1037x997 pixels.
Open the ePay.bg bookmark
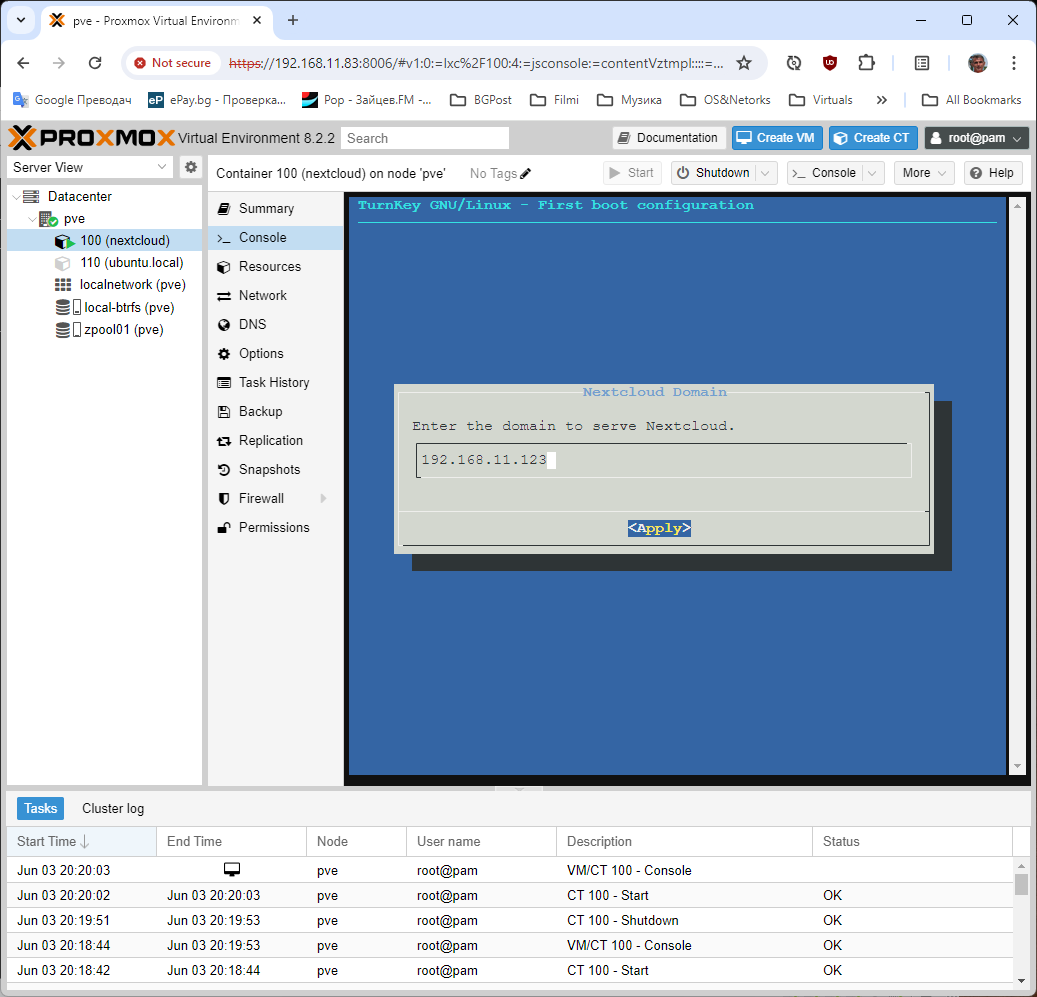pyautogui.click(x=217, y=100)
